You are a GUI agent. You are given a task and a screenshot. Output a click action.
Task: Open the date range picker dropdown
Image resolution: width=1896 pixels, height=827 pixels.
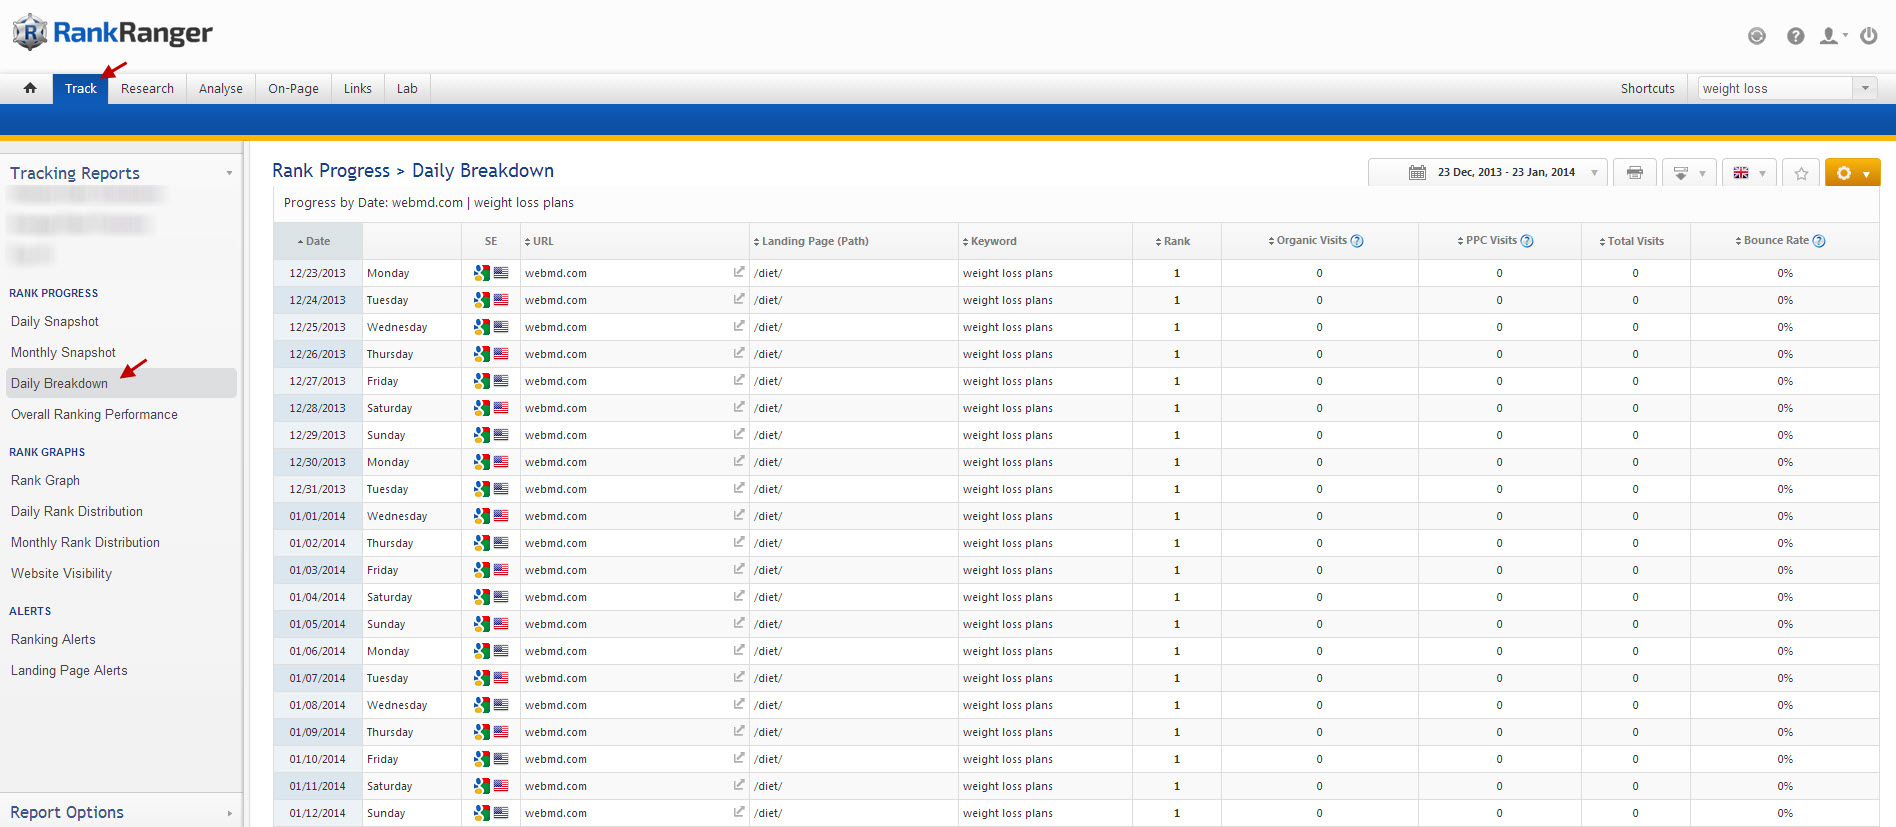point(1487,173)
